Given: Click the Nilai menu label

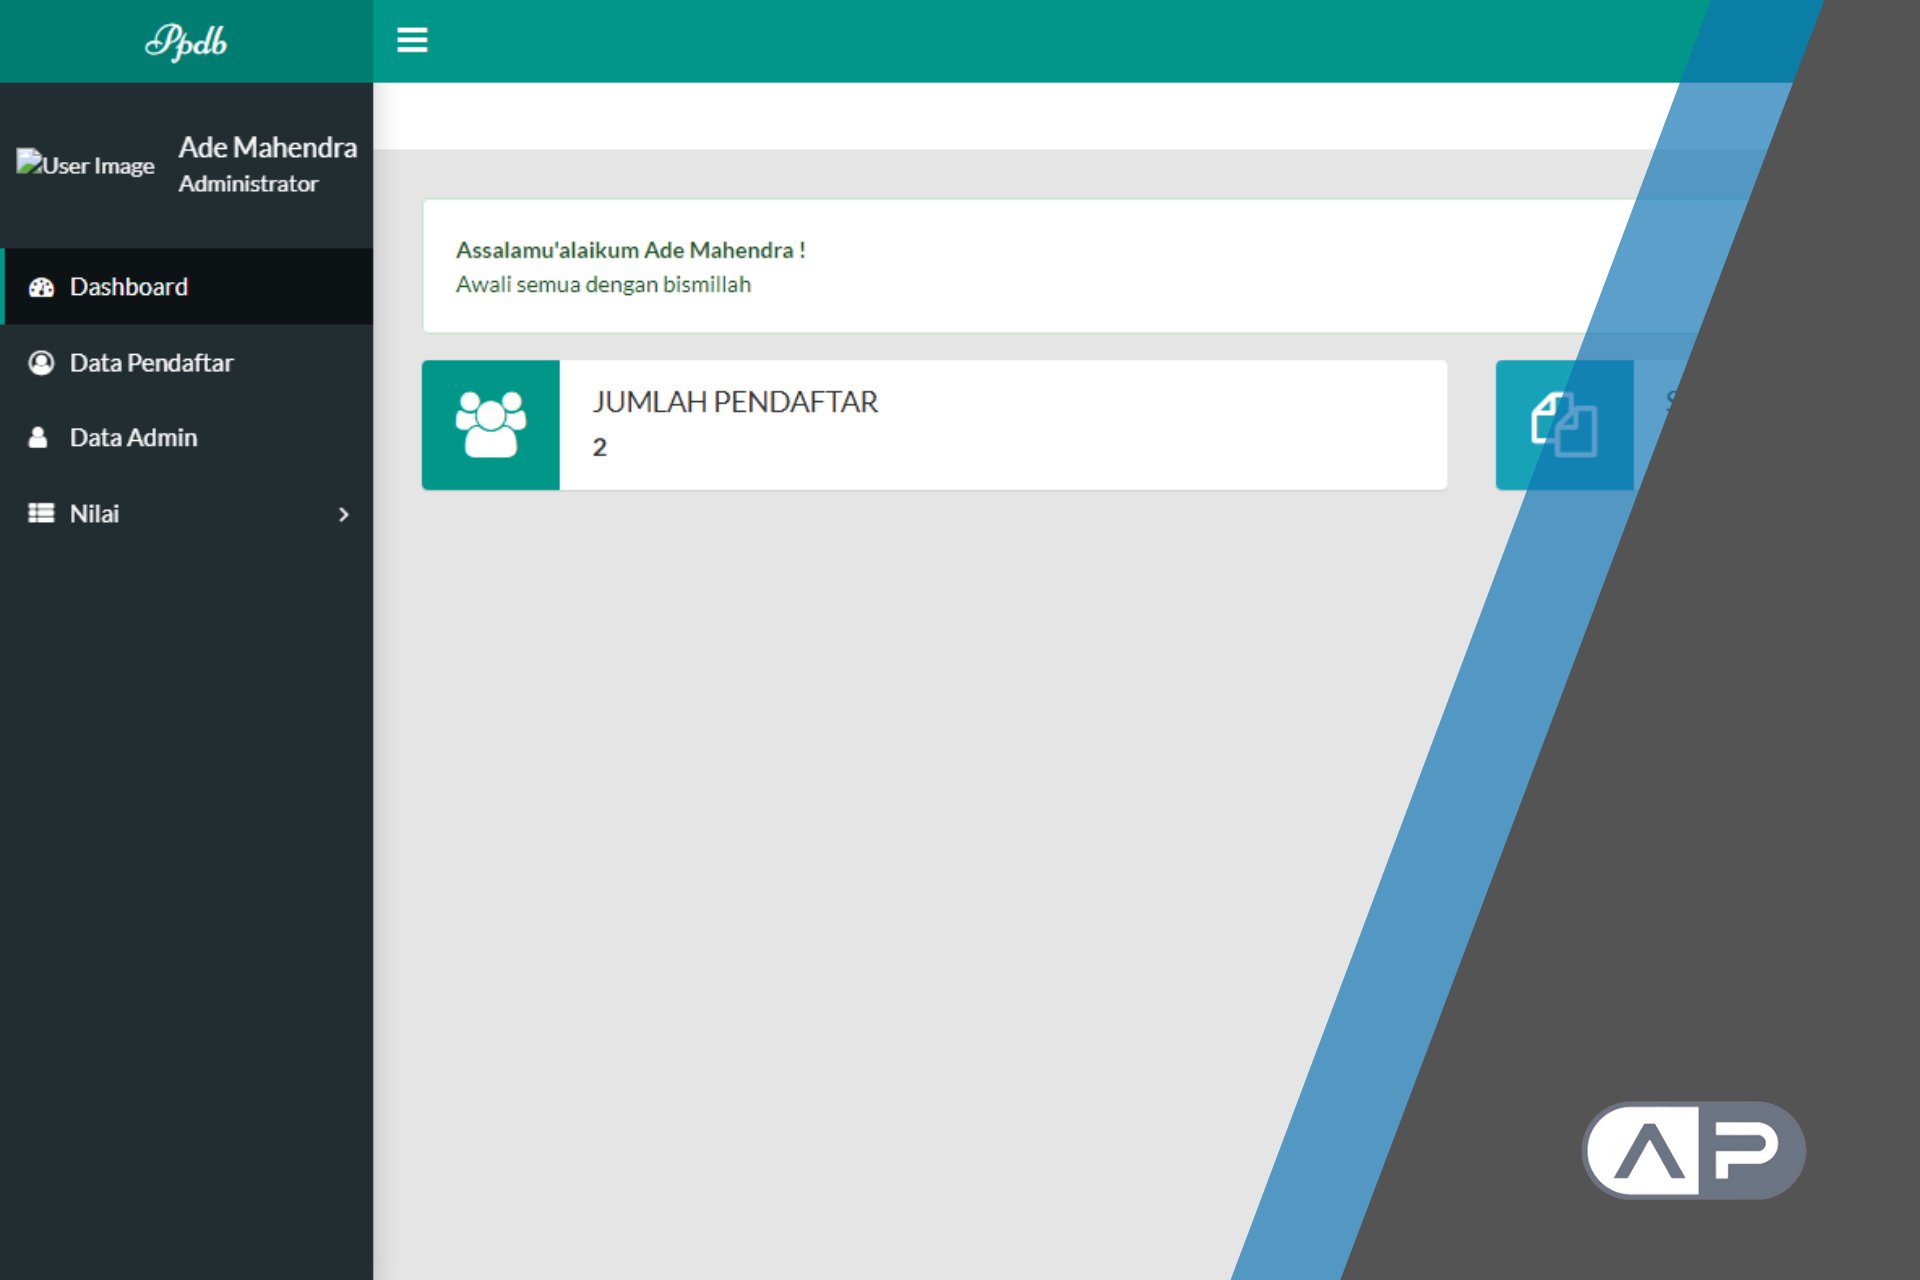Looking at the screenshot, I should point(94,513).
